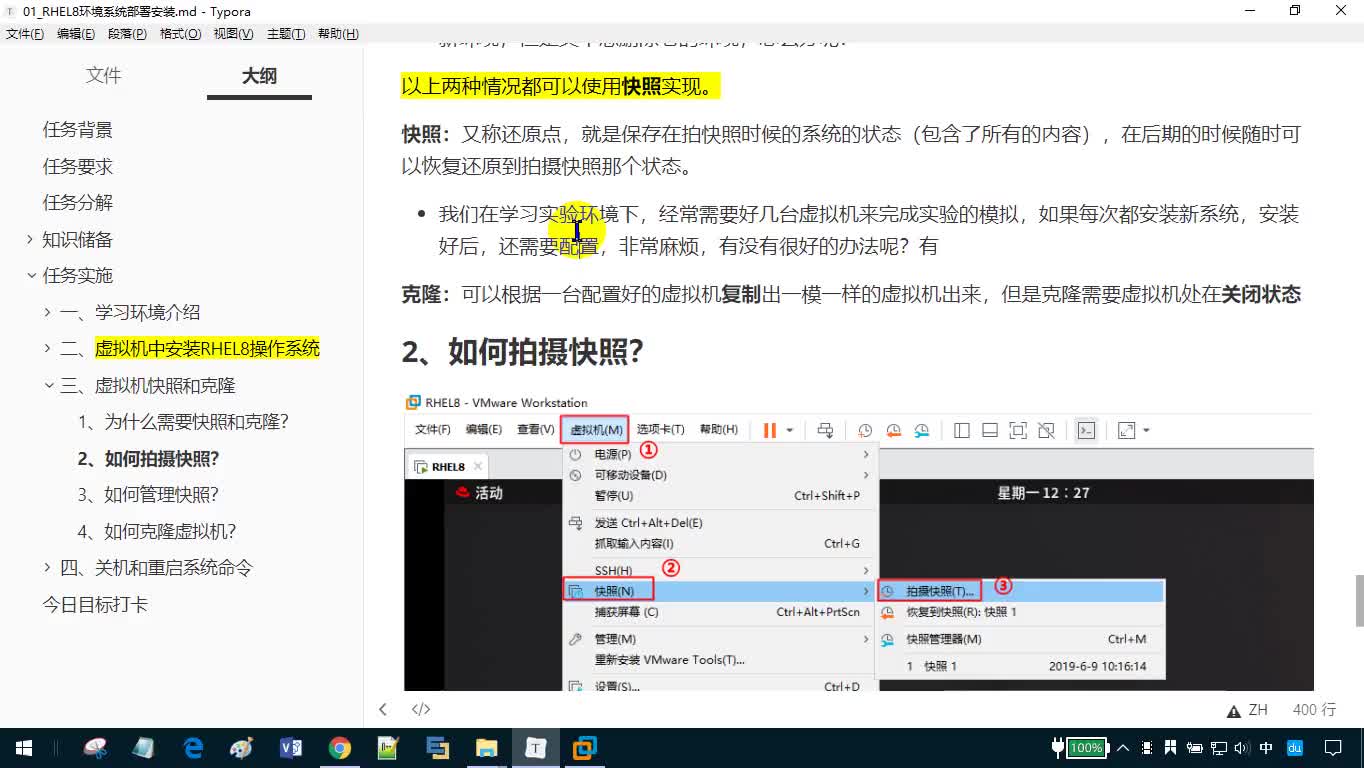The width and height of the screenshot is (1364, 768).
Task: Open Visio from the taskbar
Action: tap(291, 748)
